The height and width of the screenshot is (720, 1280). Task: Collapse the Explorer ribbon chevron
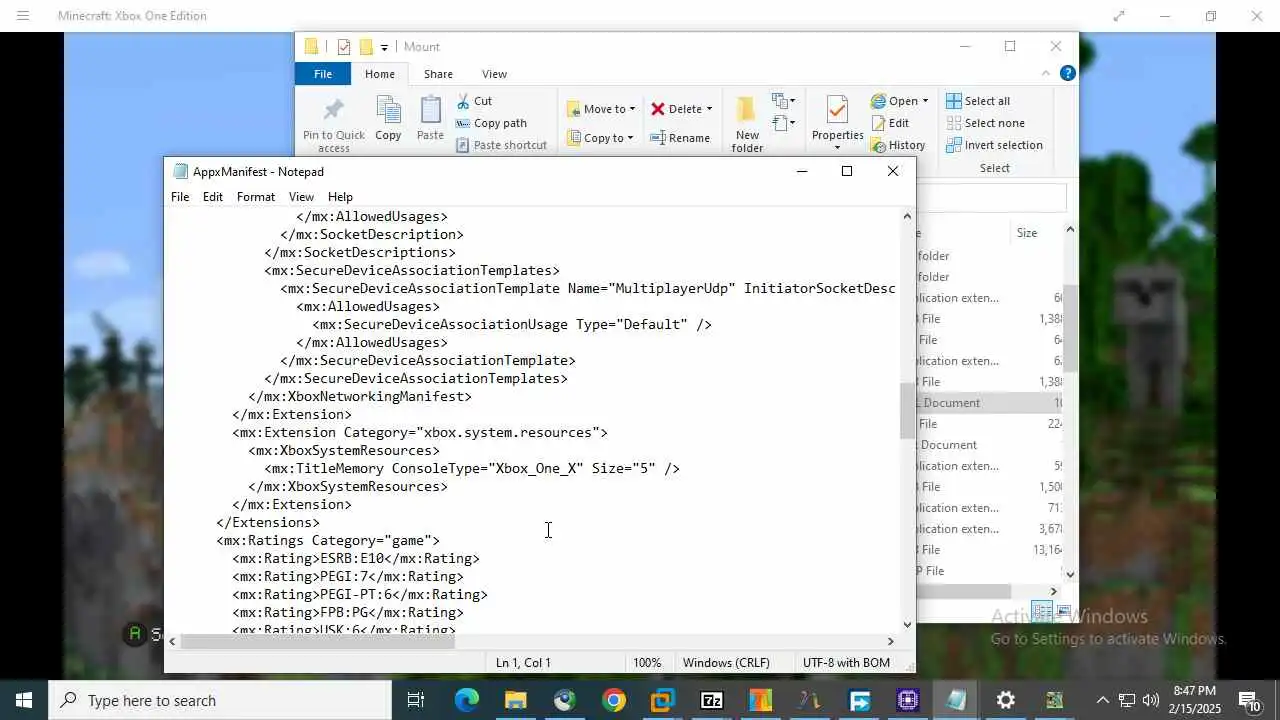click(x=1046, y=73)
